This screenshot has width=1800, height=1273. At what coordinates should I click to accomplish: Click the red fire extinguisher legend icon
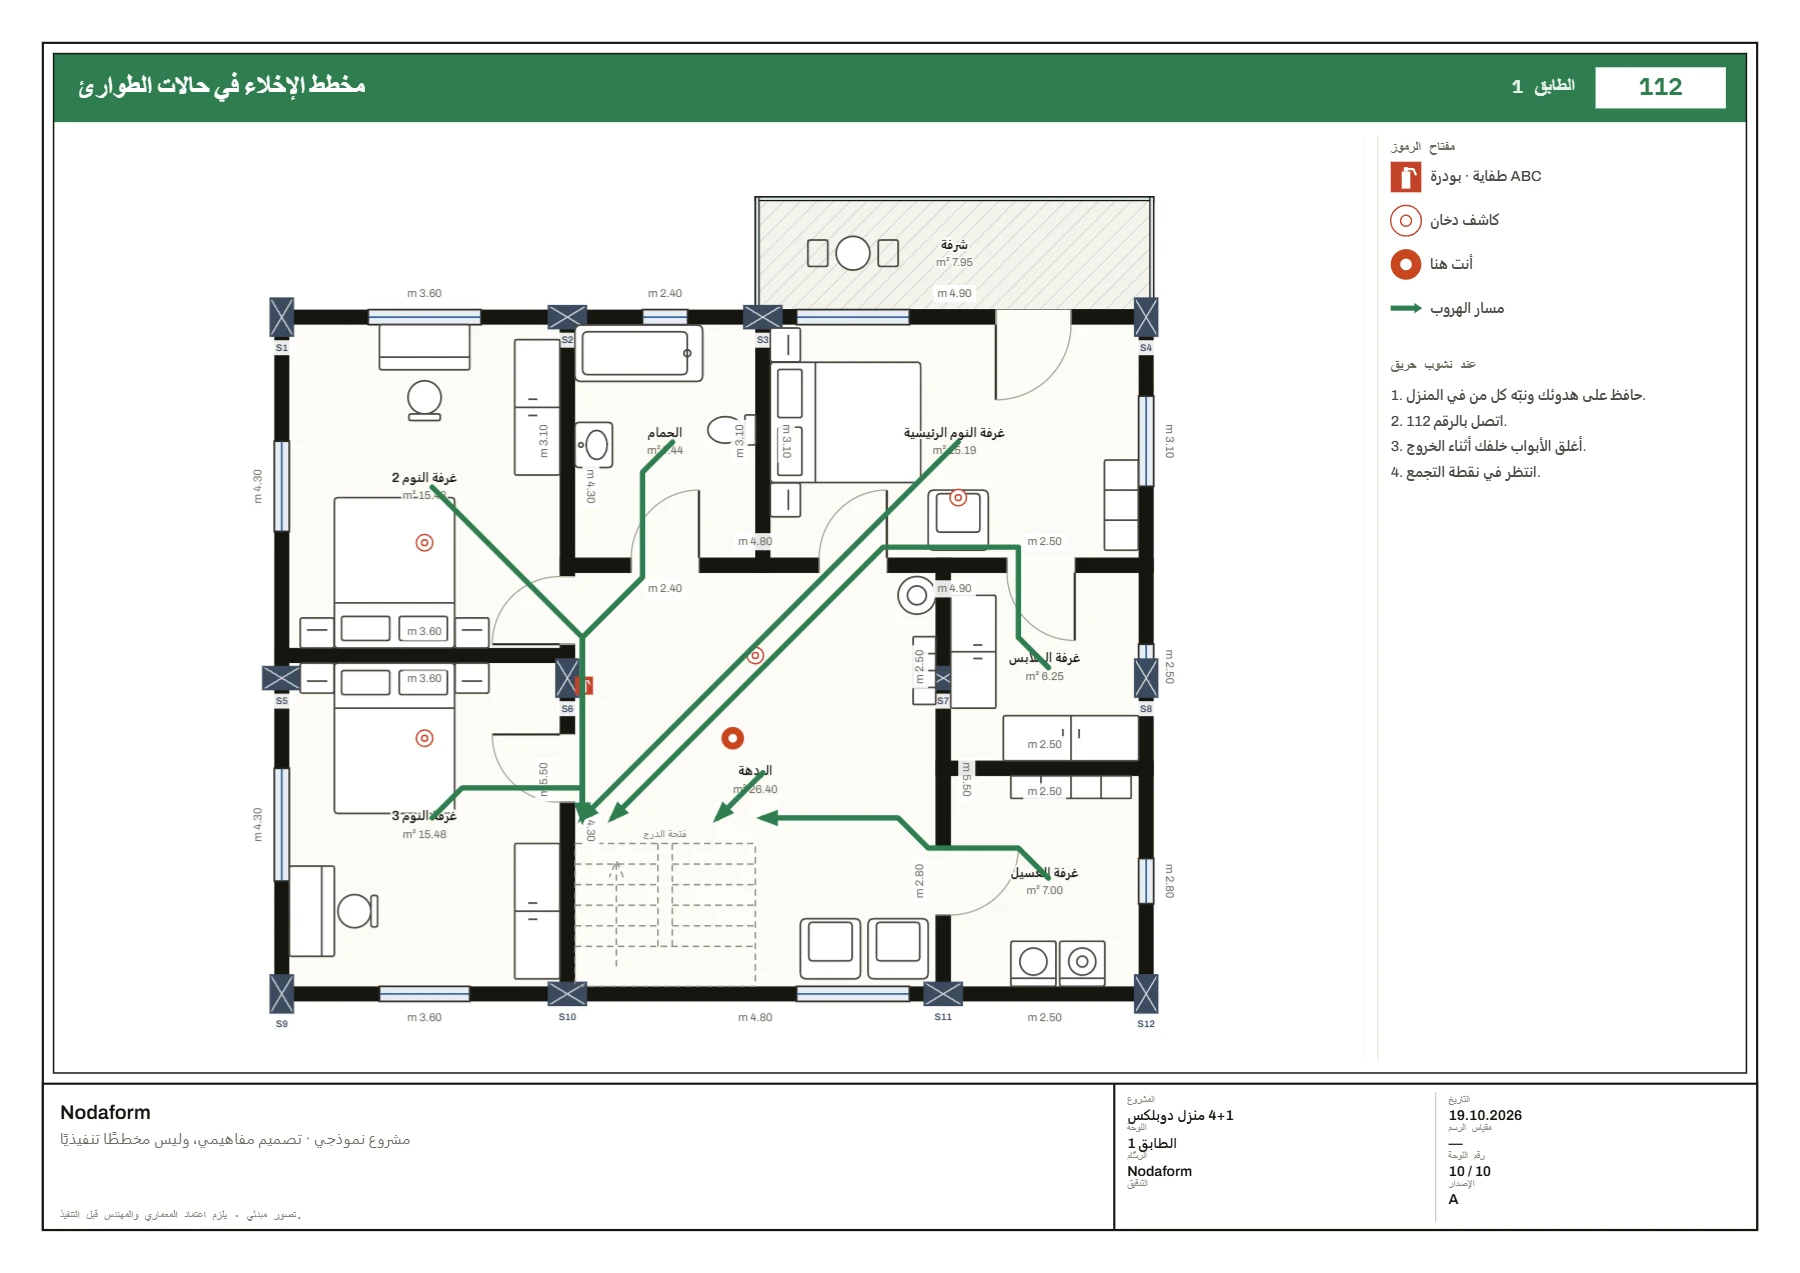coord(1405,177)
